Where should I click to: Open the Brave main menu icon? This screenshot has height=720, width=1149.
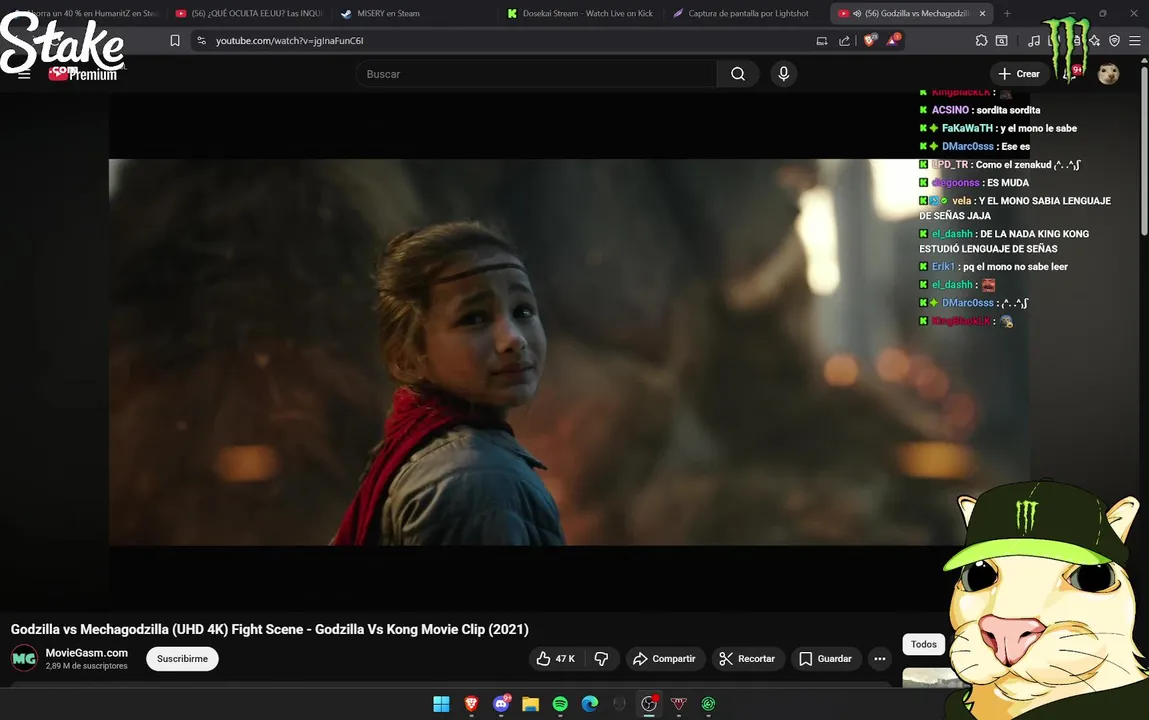1134,41
